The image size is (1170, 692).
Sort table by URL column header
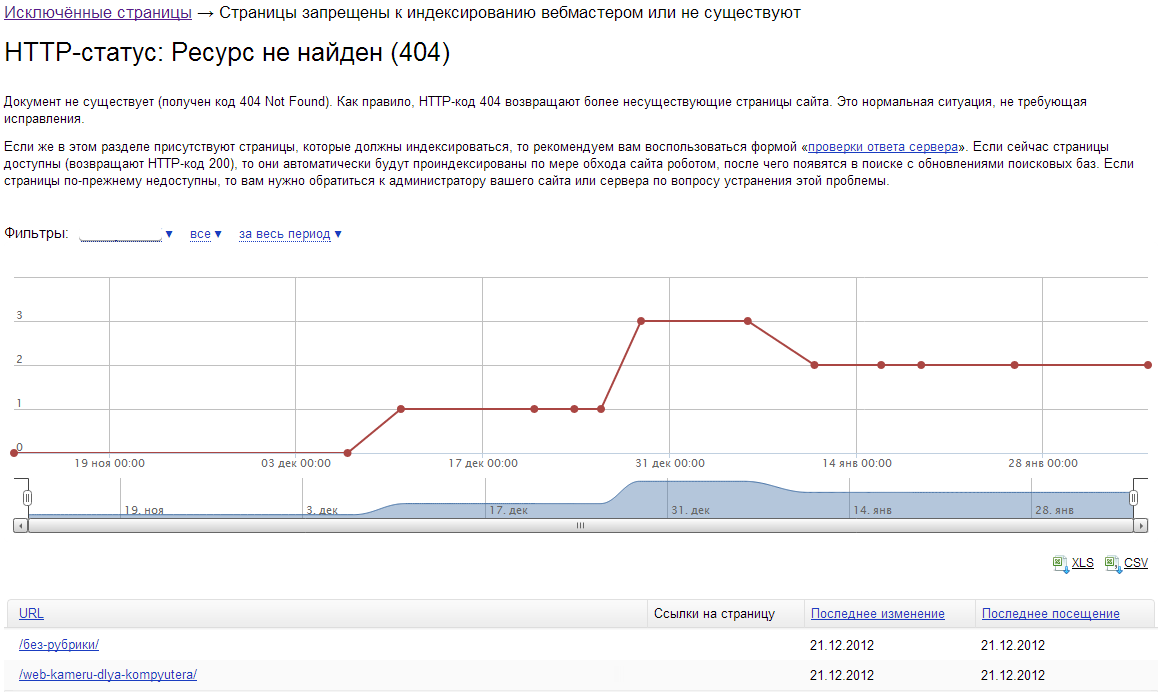coord(31,614)
